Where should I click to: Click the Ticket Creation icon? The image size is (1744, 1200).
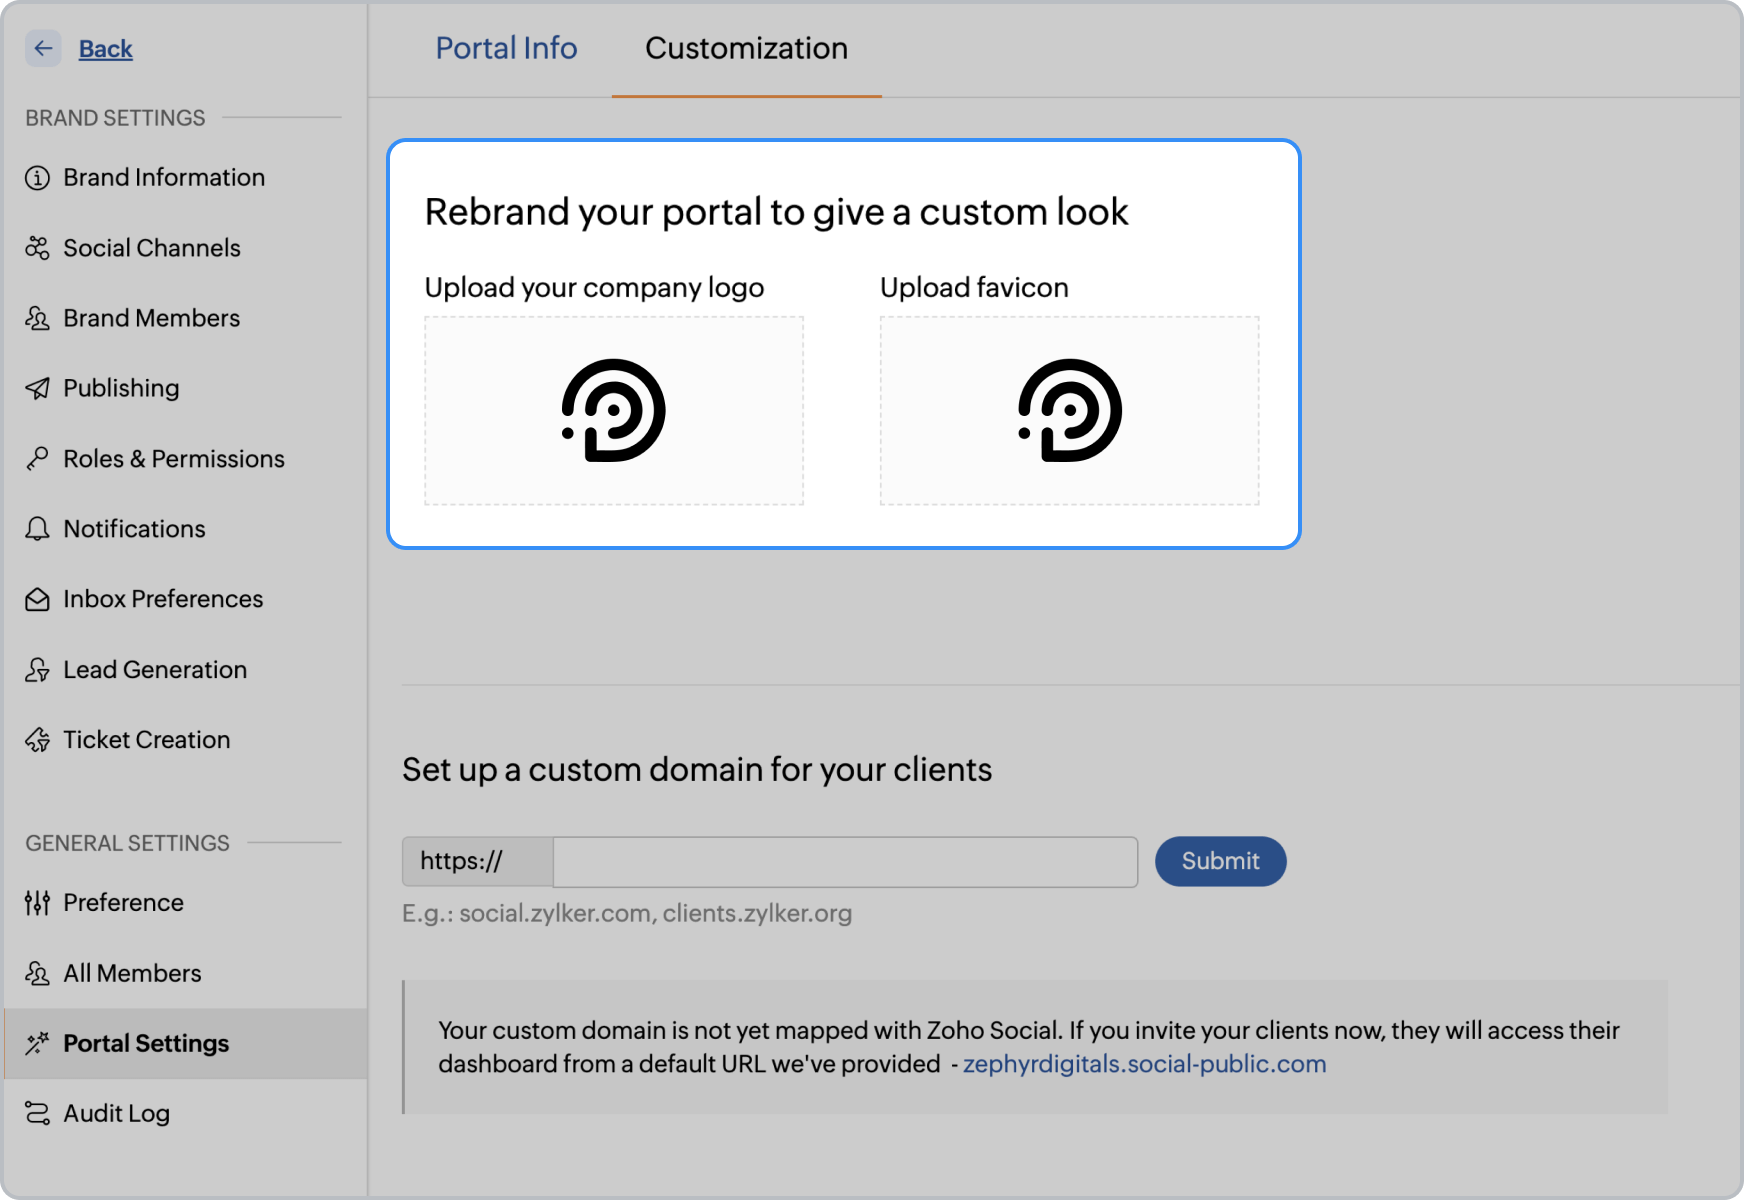tap(37, 740)
